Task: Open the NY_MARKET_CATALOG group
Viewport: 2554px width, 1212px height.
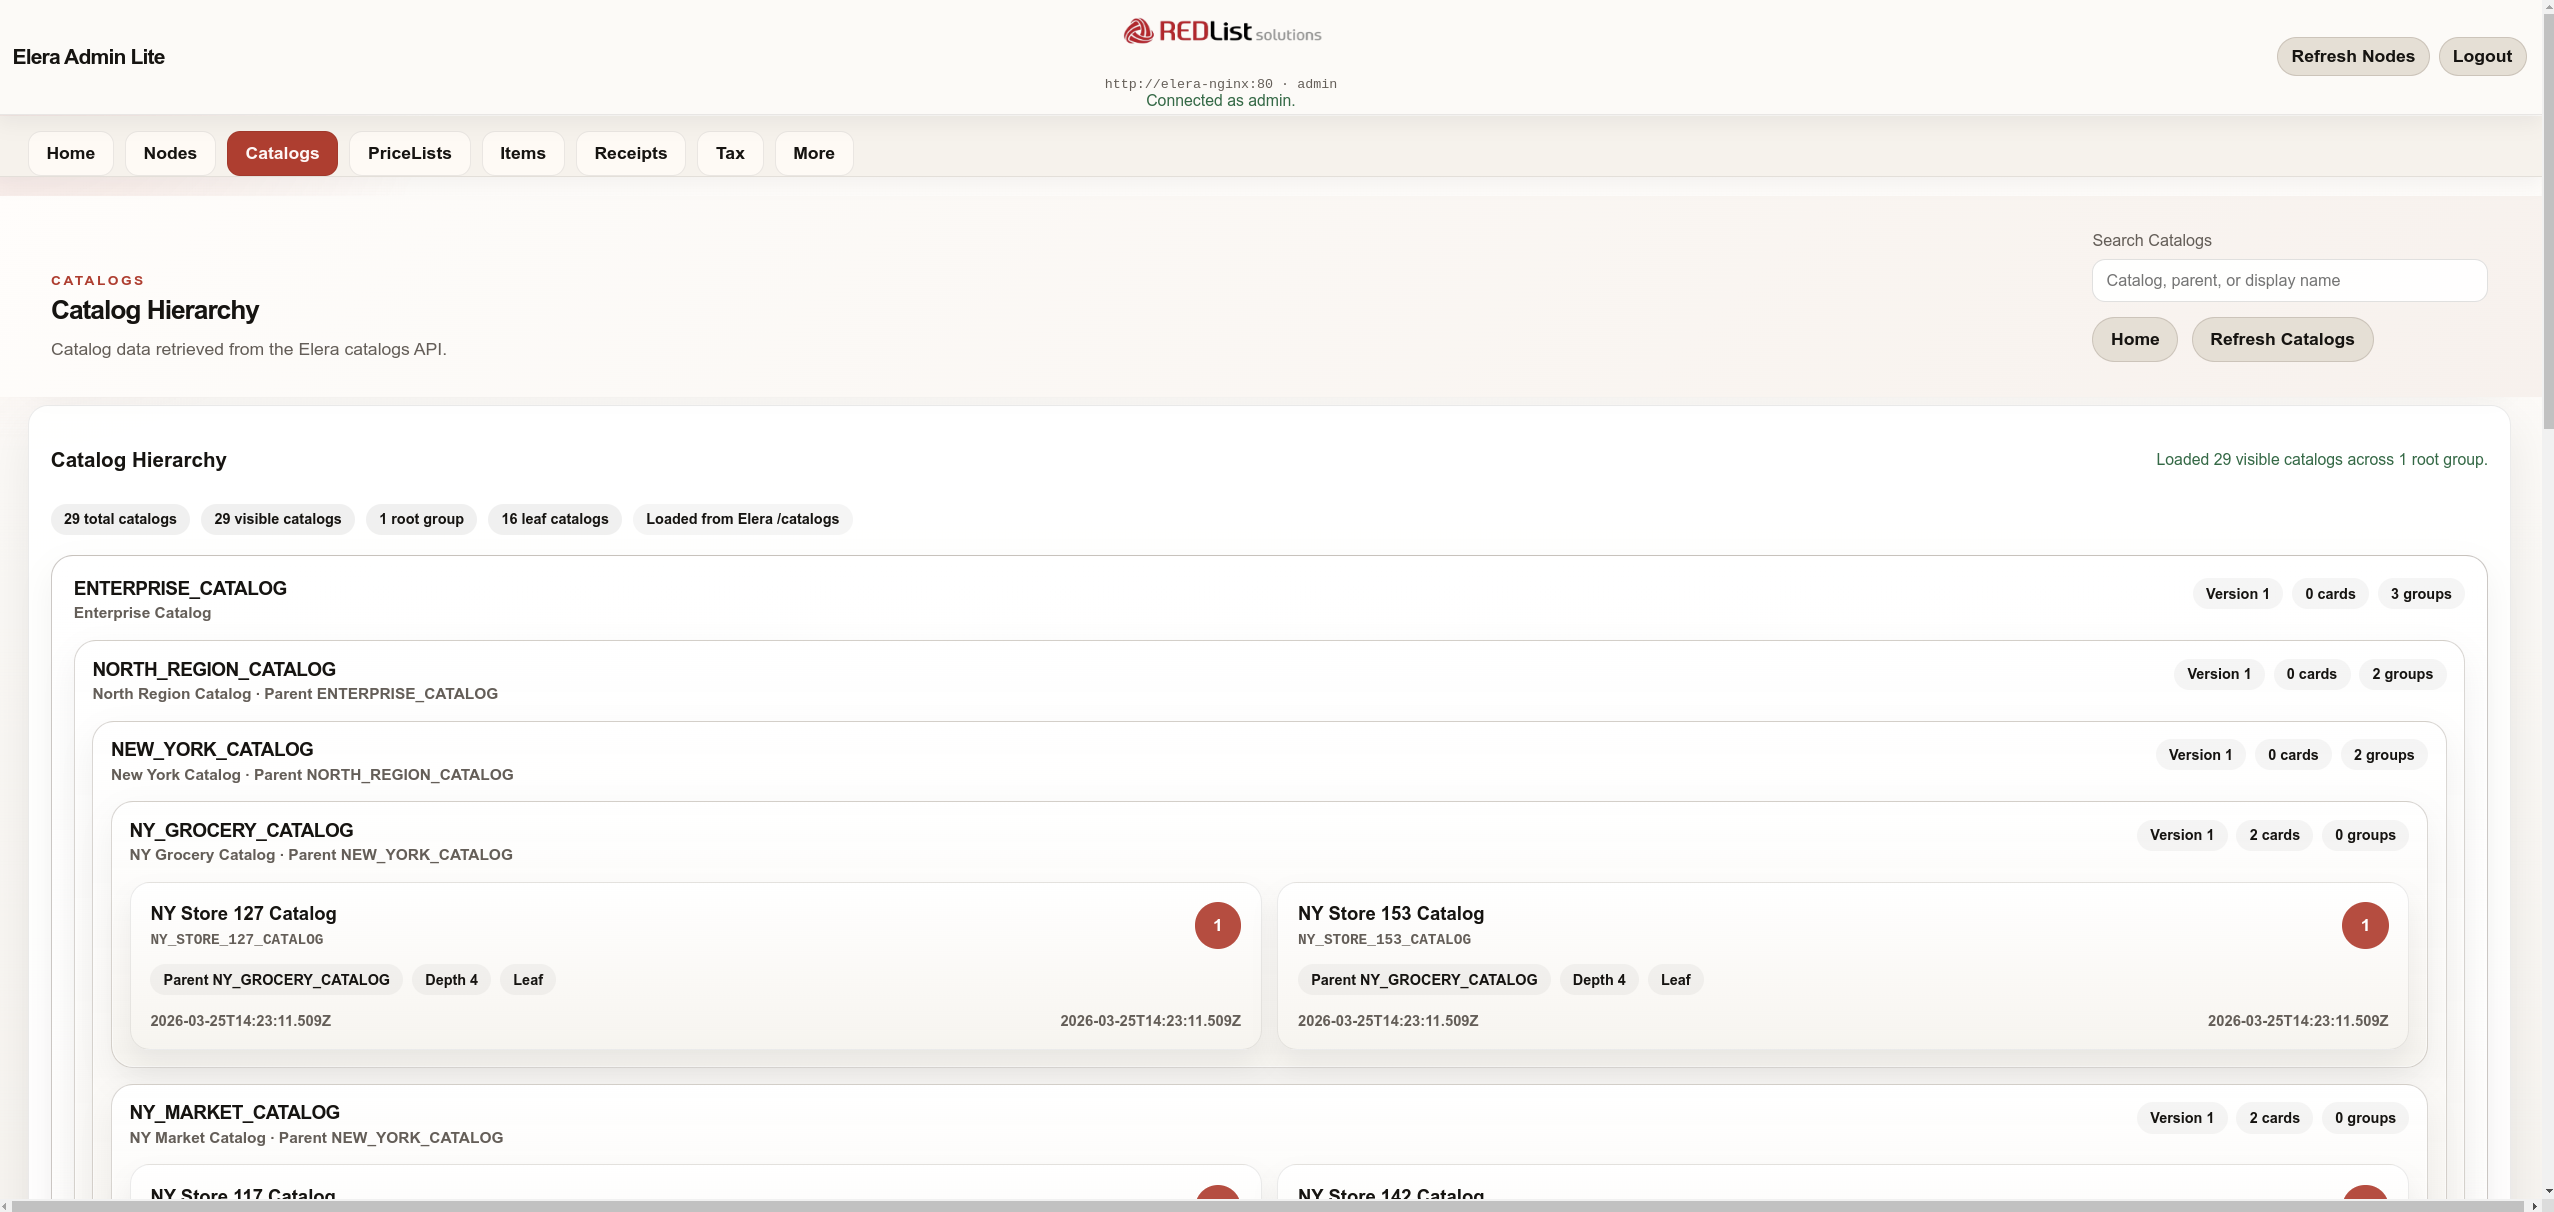Action: point(235,1113)
